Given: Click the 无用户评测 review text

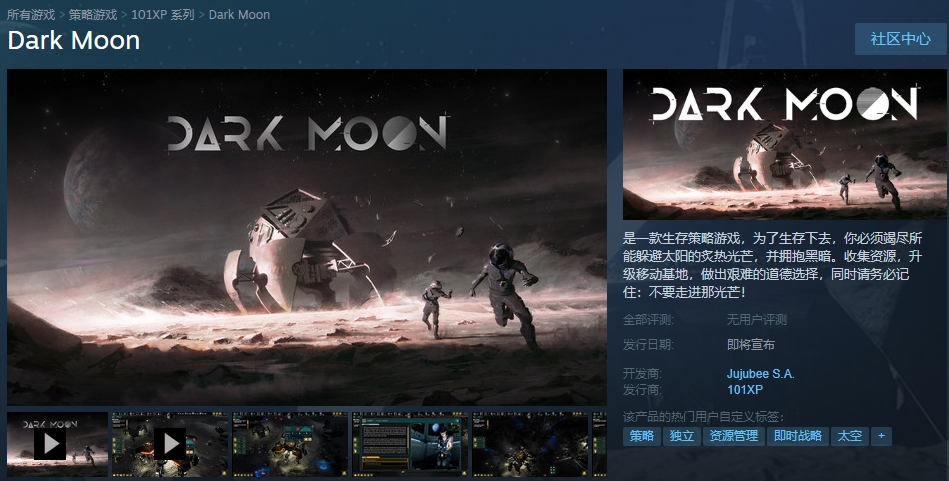Looking at the screenshot, I should (757, 320).
